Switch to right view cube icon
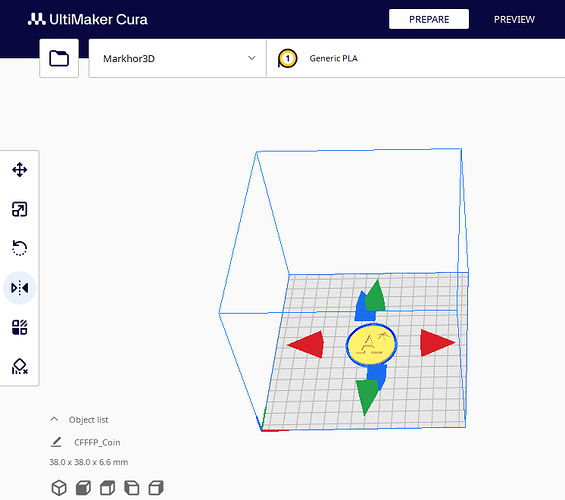The width and height of the screenshot is (565, 500). tap(156, 488)
